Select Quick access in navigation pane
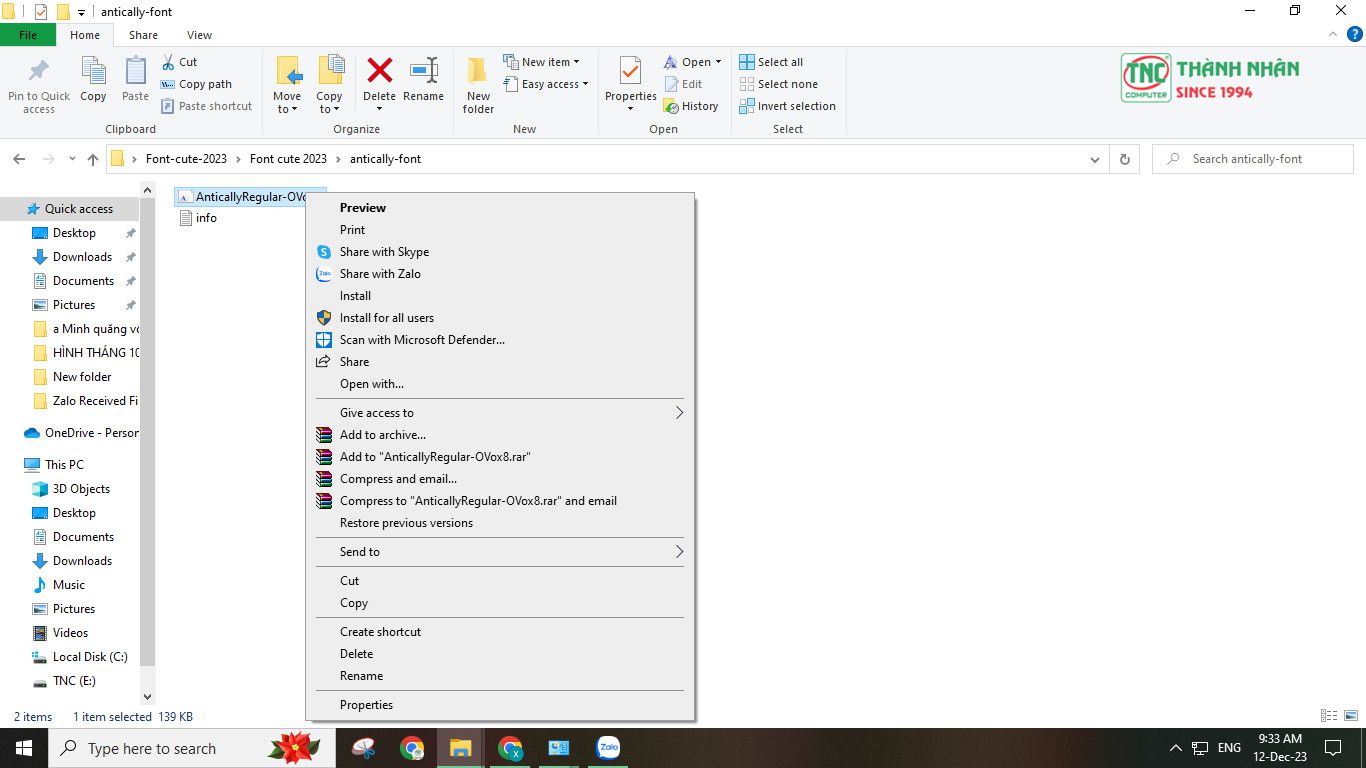The height and width of the screenshot is (768, 1366). tap(70, 209)
